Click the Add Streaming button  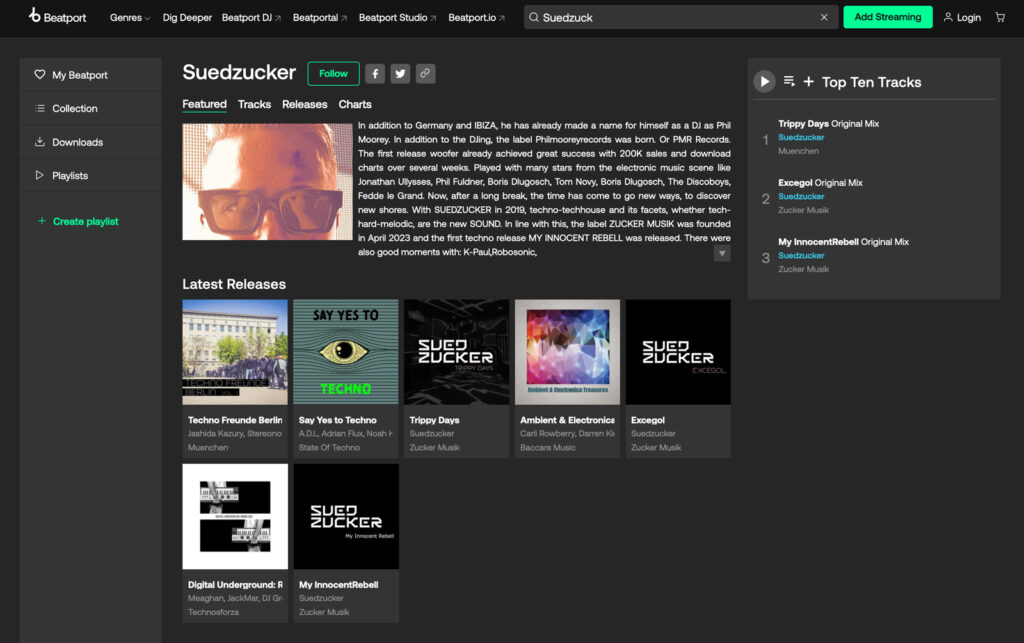[888, 17]
